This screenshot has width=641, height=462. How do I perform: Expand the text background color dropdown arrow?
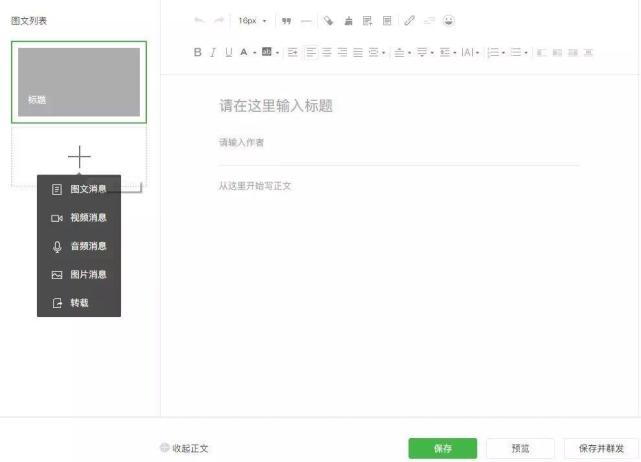pos(277,52)
